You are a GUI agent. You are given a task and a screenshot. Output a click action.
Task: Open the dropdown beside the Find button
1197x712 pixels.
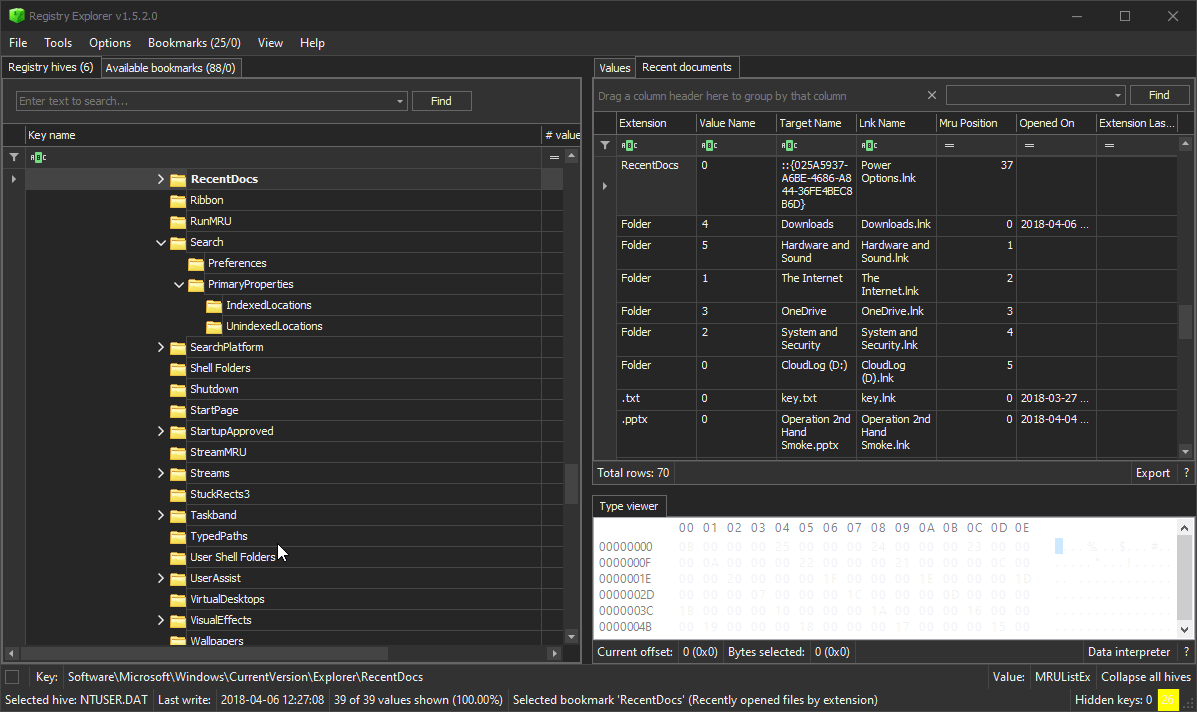click(x=399, y=101)
